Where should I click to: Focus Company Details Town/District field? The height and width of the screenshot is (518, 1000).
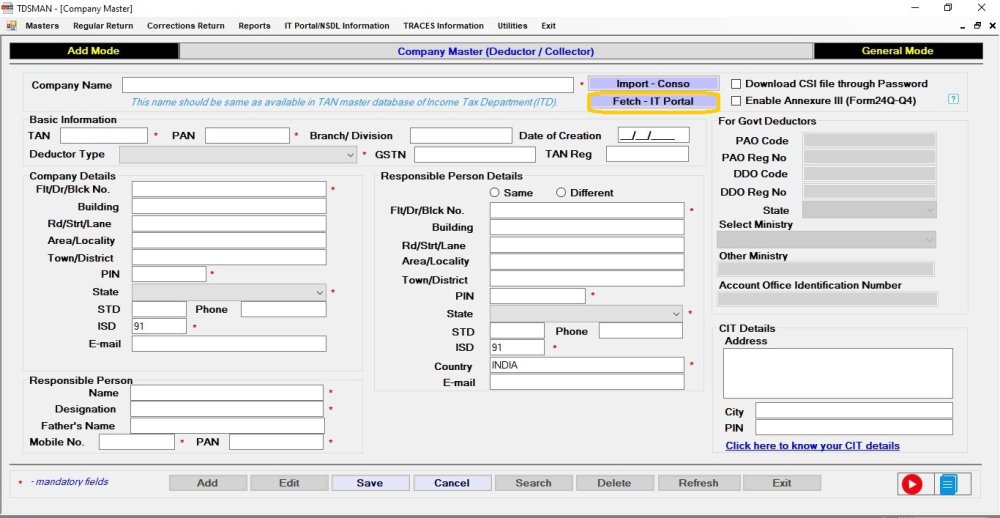coord(229,258)
